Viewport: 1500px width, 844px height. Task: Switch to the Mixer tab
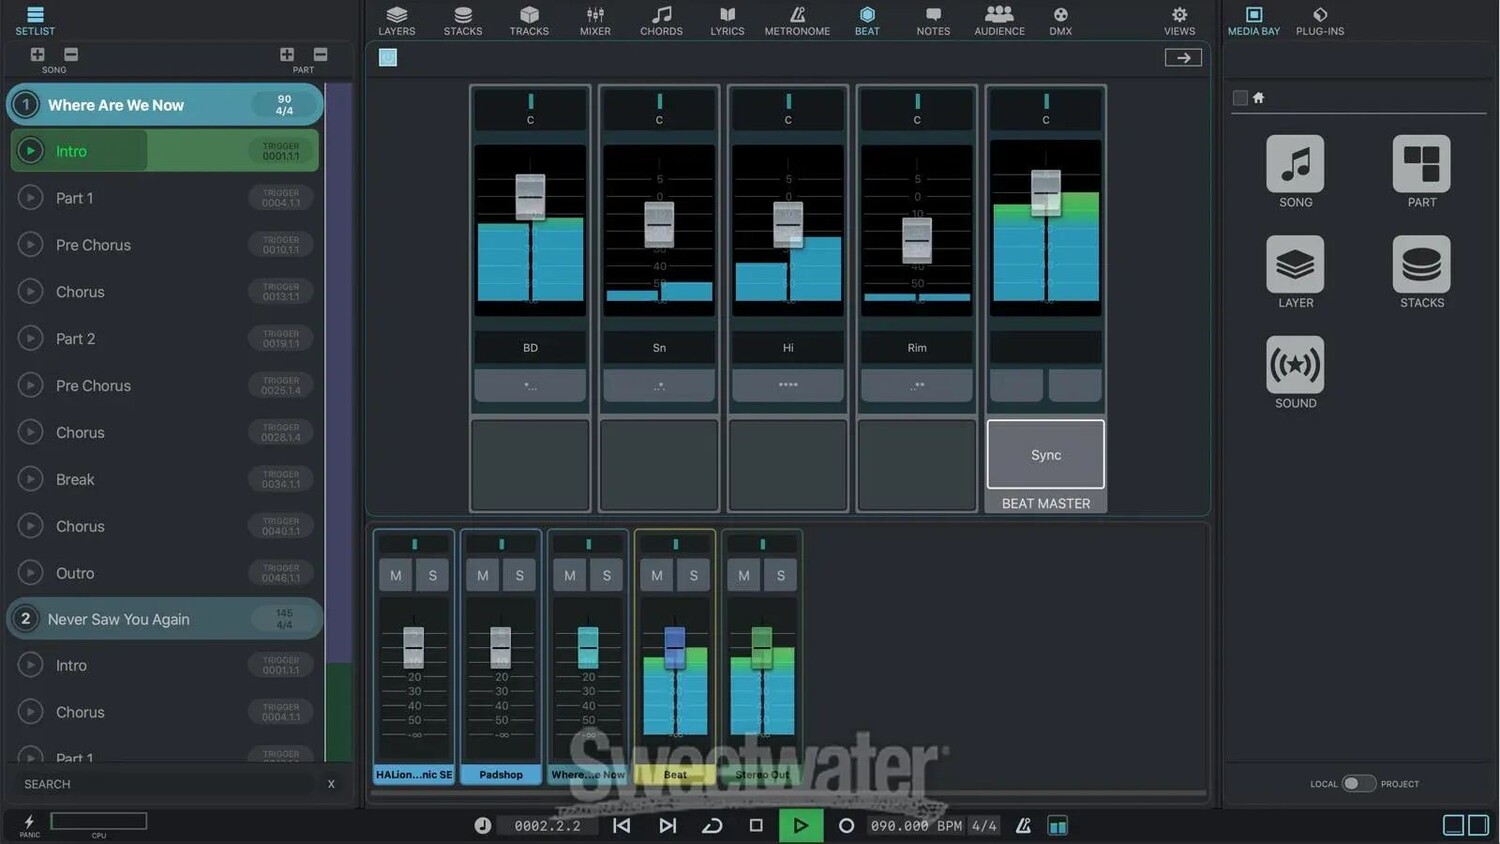pos(595,20)
